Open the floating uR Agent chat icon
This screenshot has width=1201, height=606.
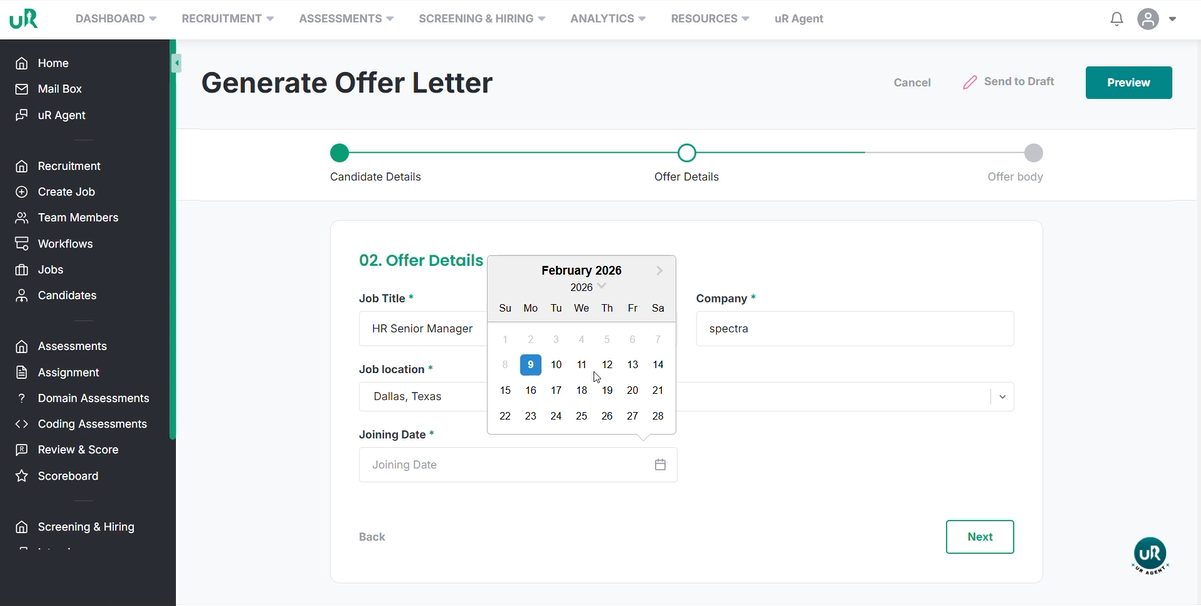[x=1150, y=554]
